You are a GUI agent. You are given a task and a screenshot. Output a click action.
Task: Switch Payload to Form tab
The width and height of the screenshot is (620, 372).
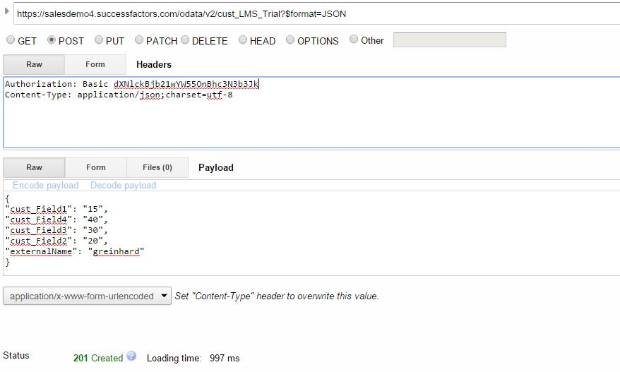click(96, 168)
